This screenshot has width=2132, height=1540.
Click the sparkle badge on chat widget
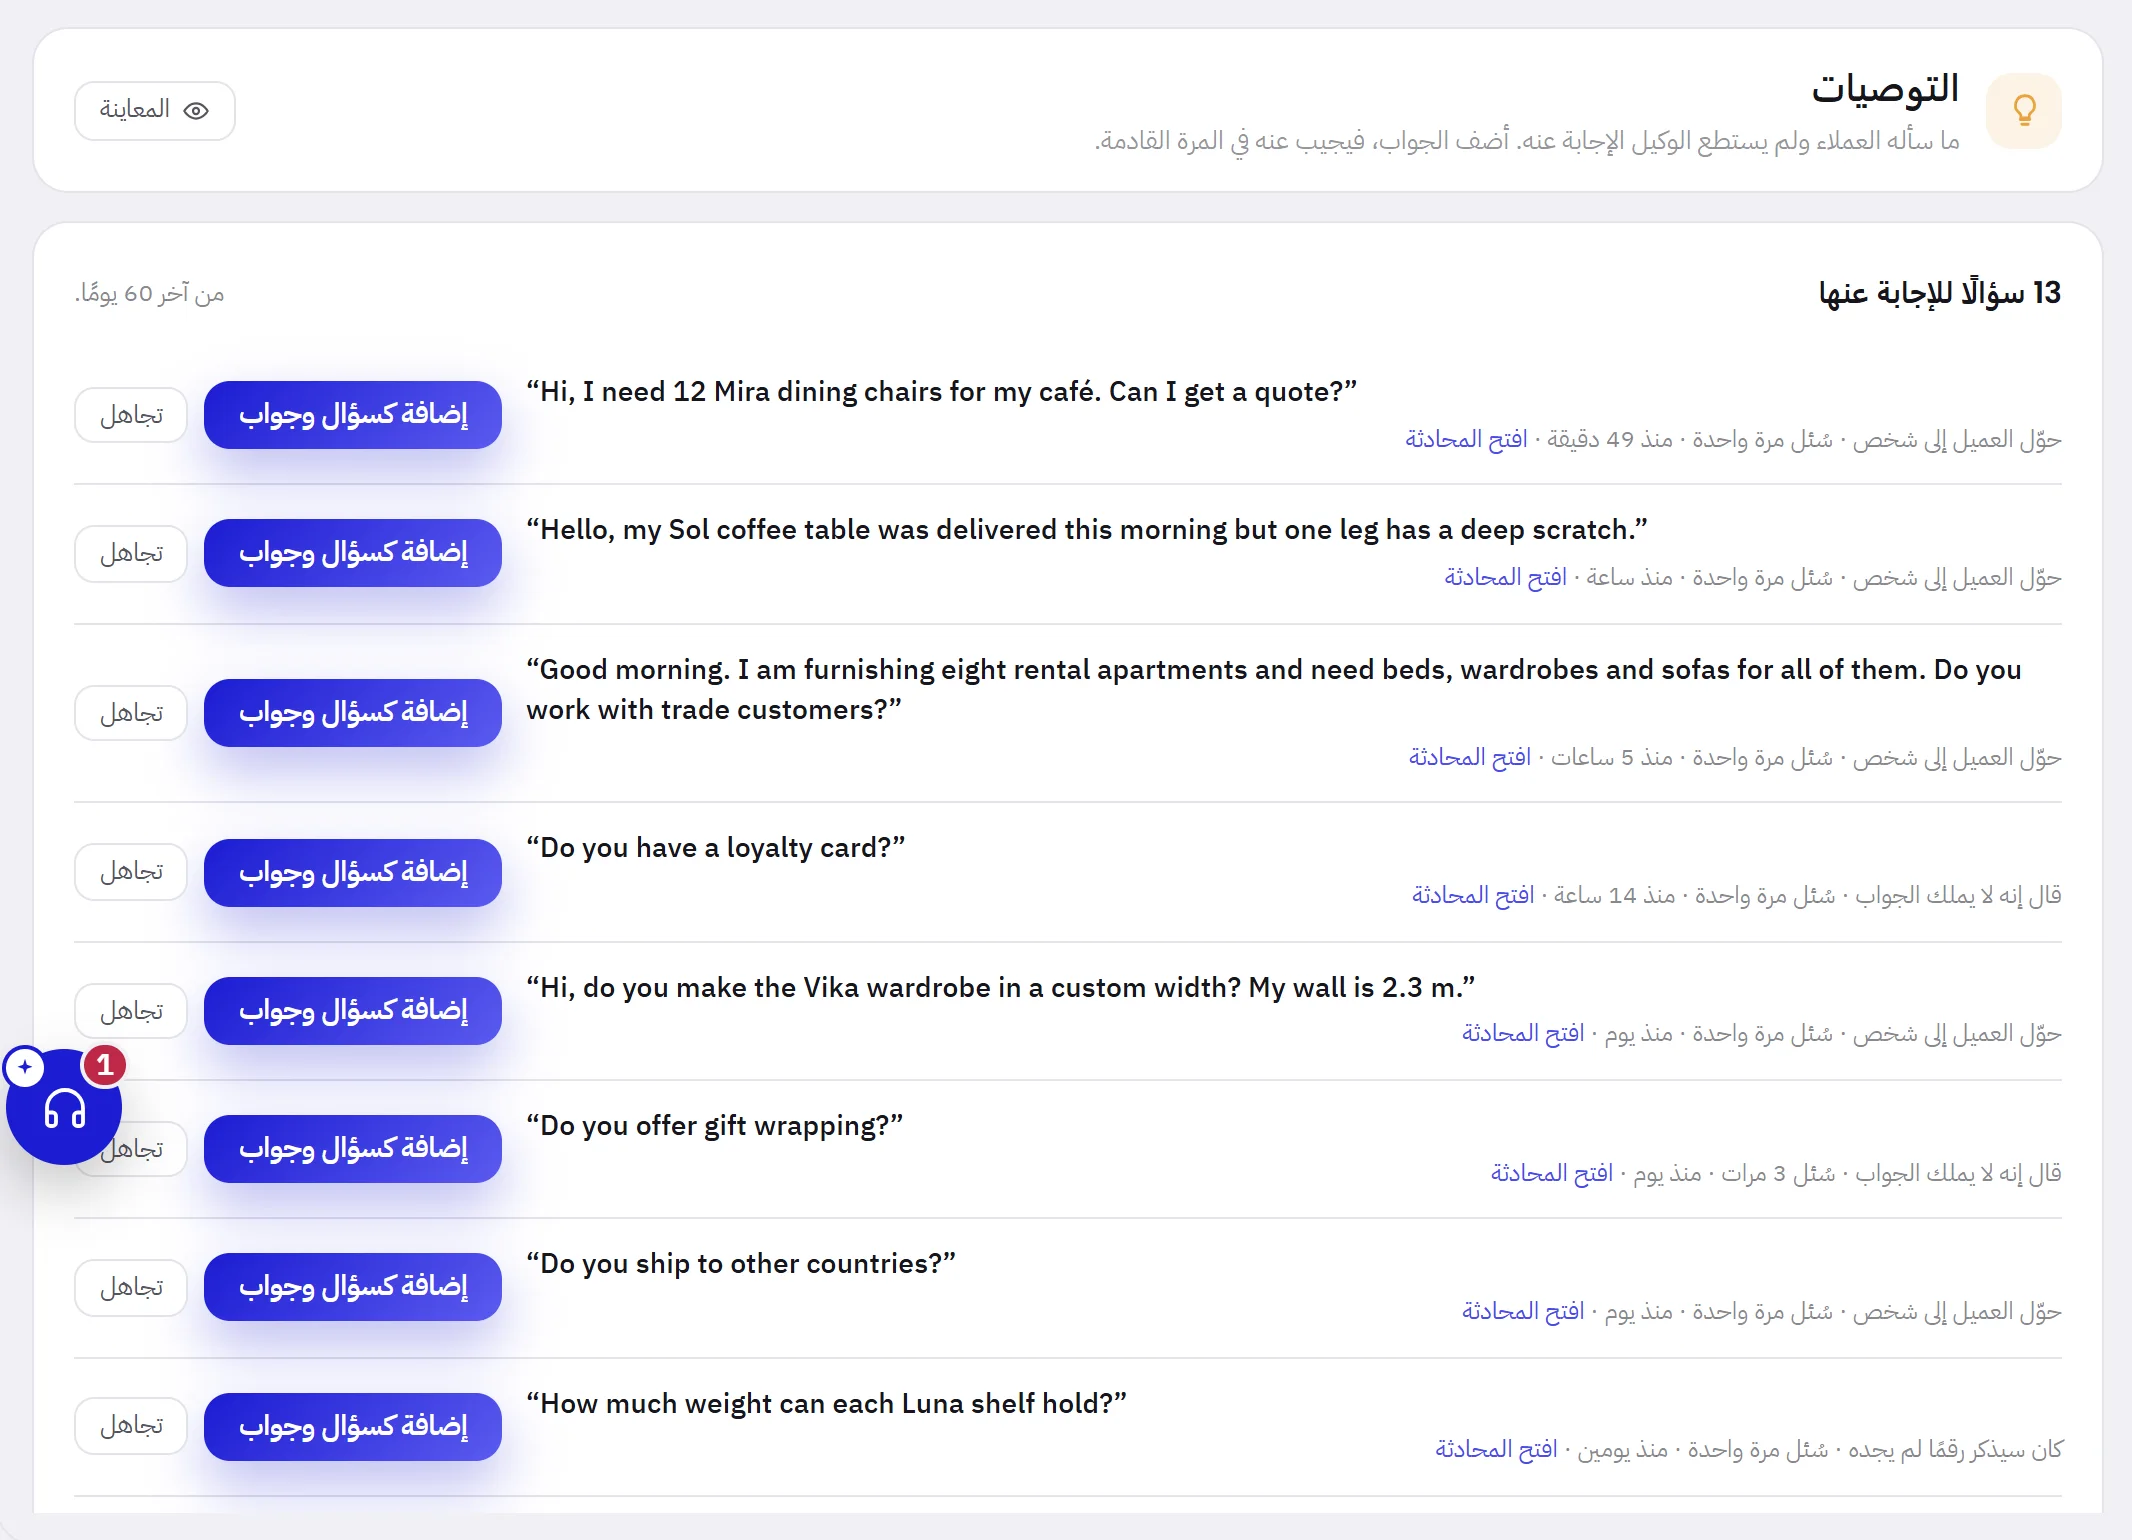coord(25,1067)
